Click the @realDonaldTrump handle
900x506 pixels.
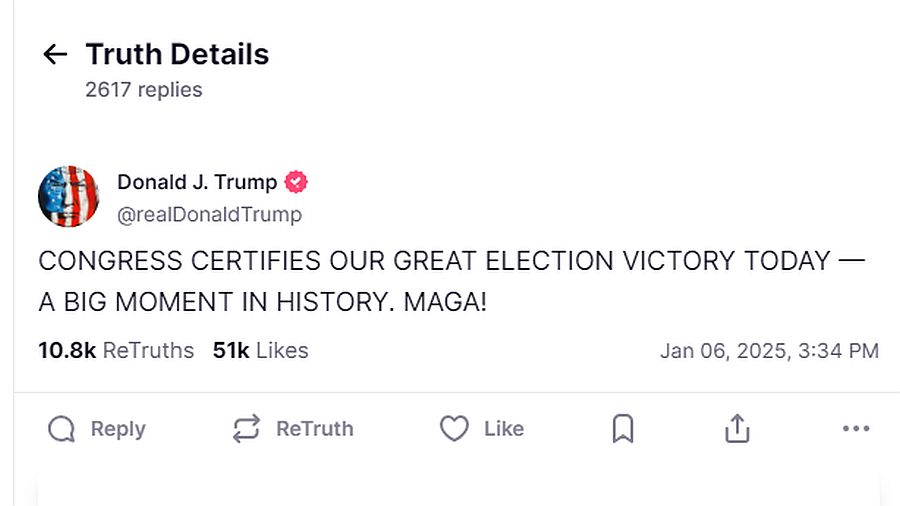coord(209,214)
